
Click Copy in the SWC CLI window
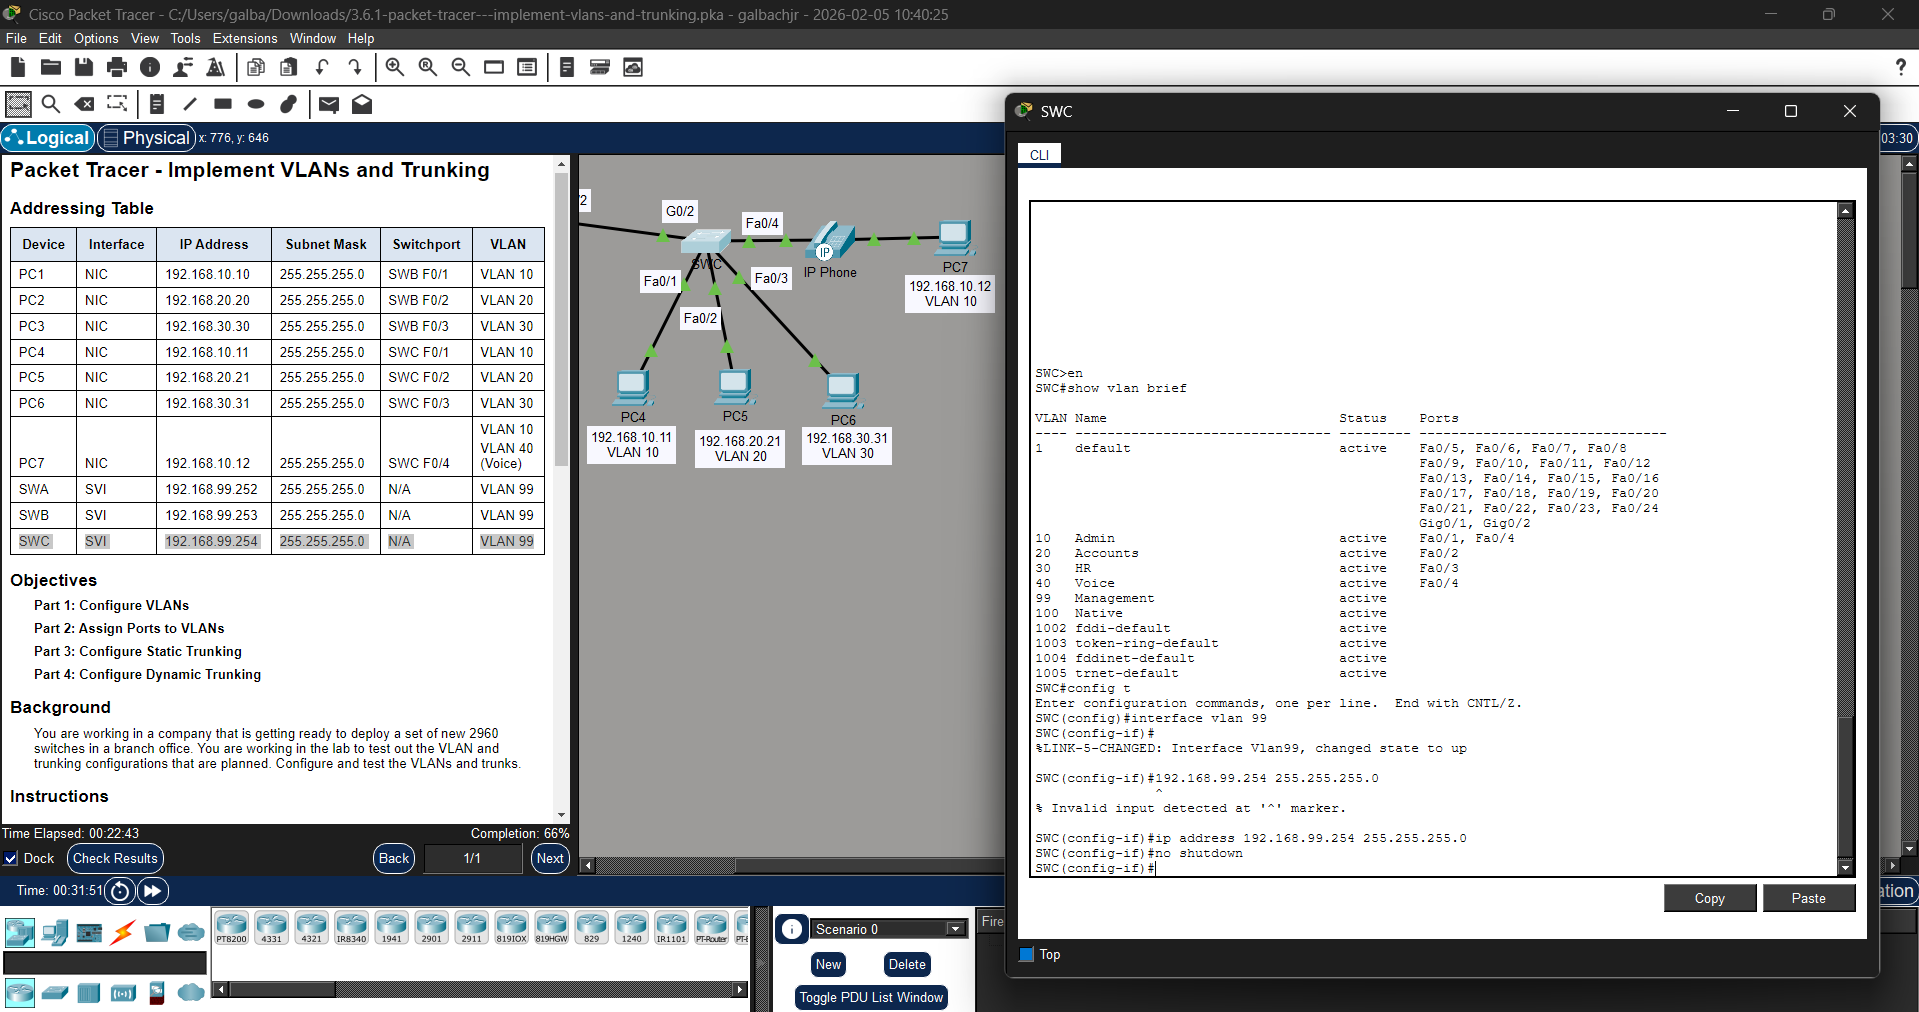[x=1709, y=898]
